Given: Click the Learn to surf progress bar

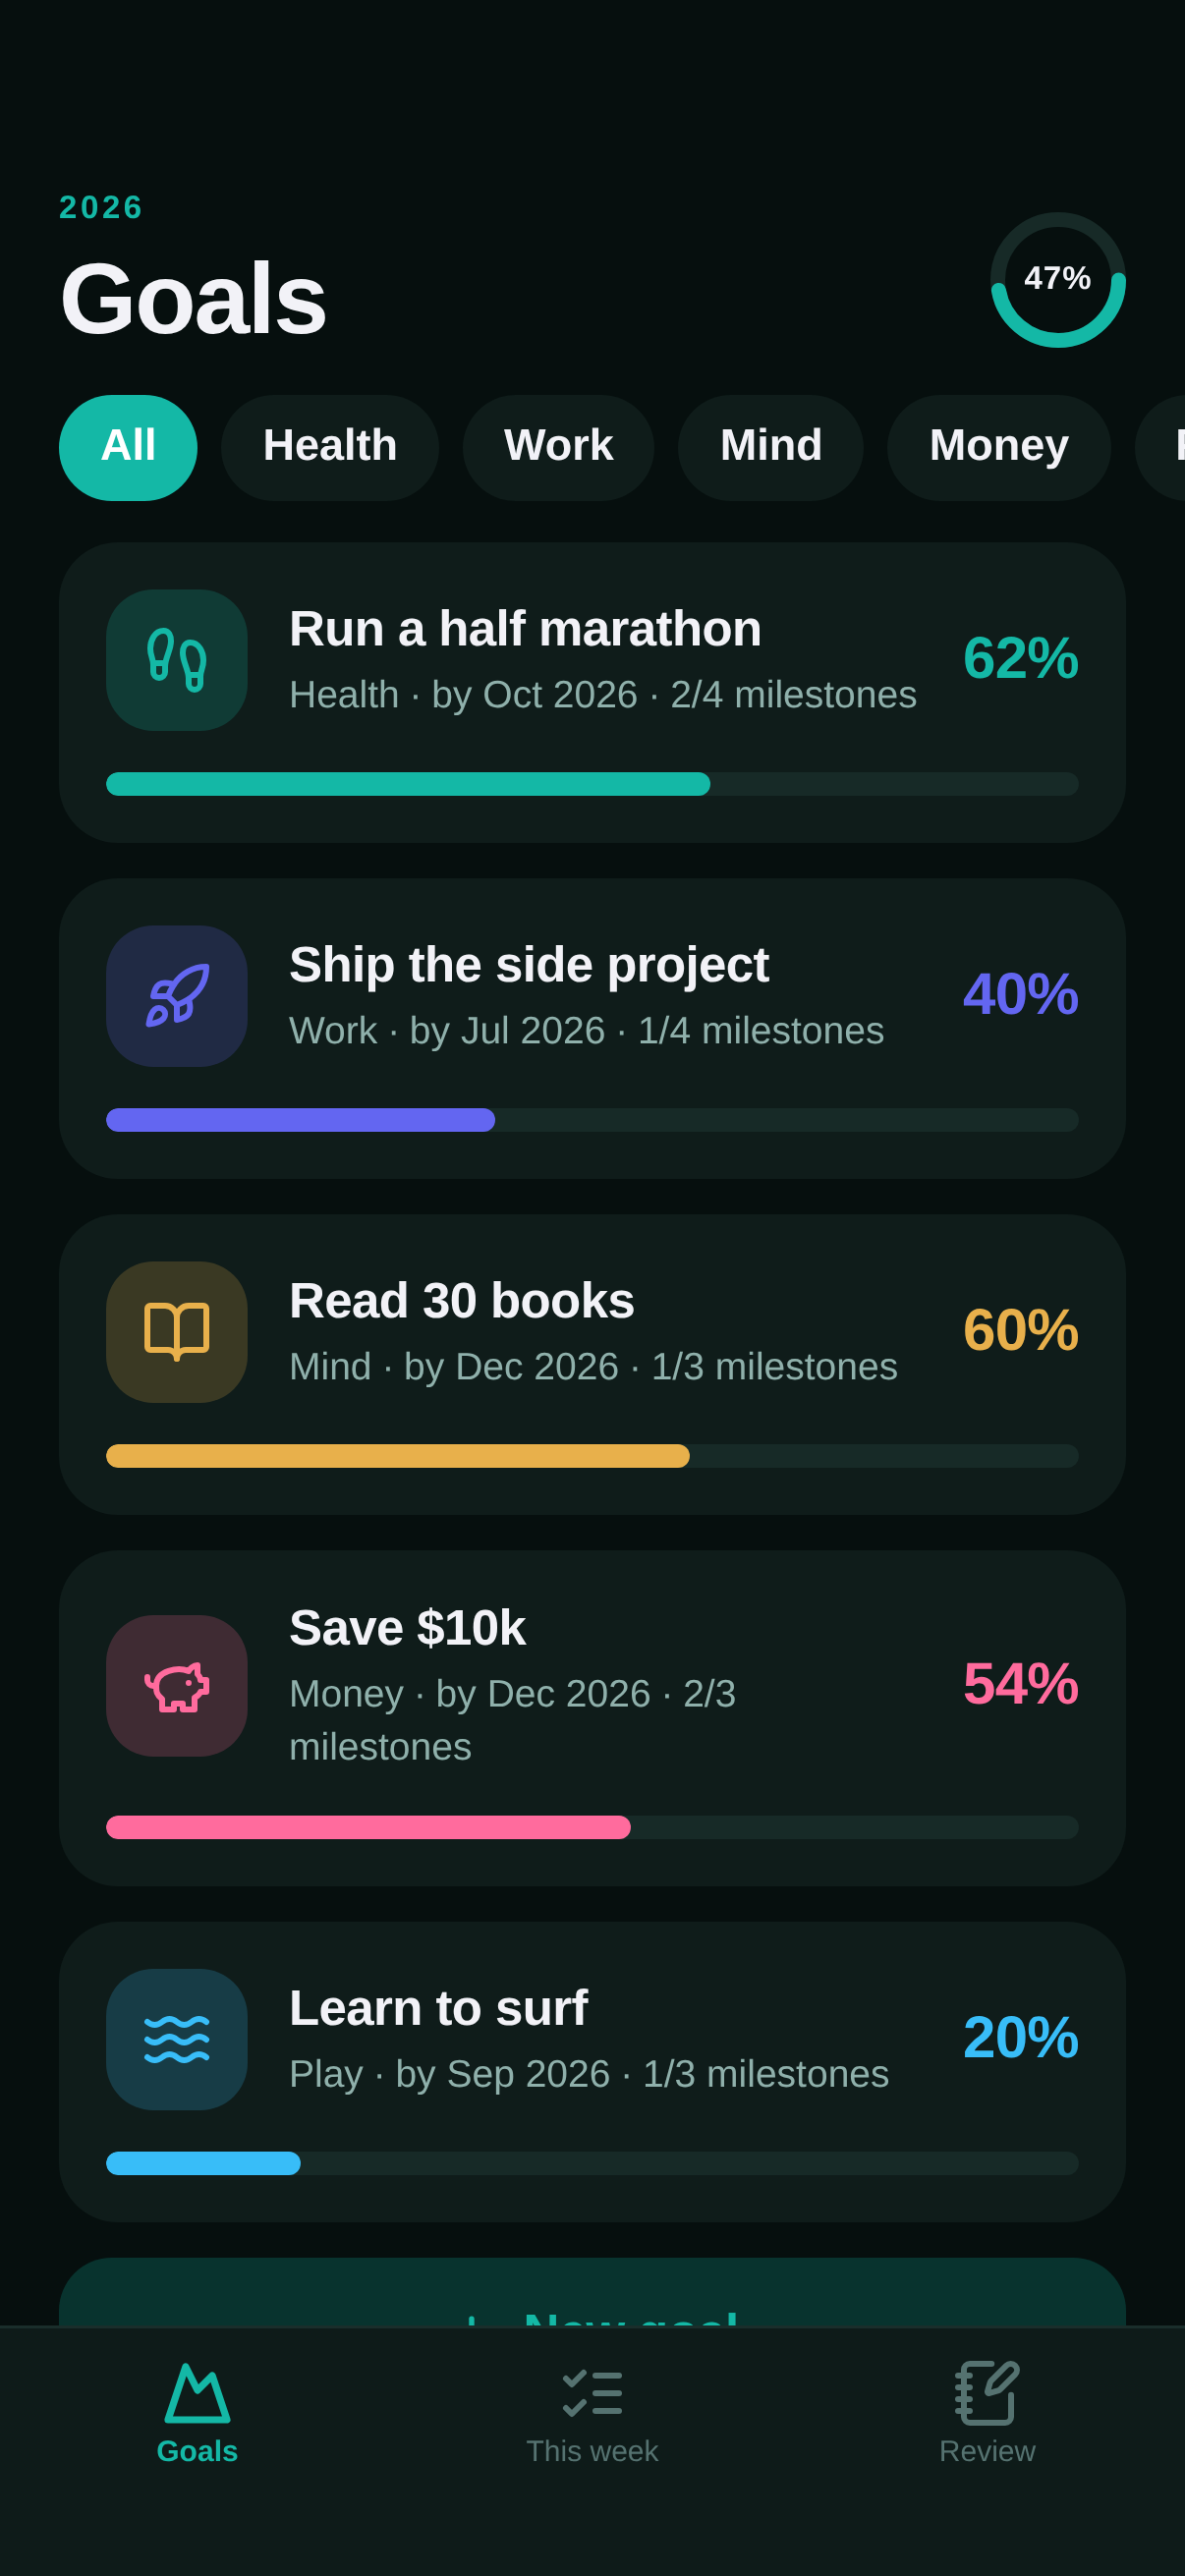Looking at the screenshot, I should point(592,2163).
